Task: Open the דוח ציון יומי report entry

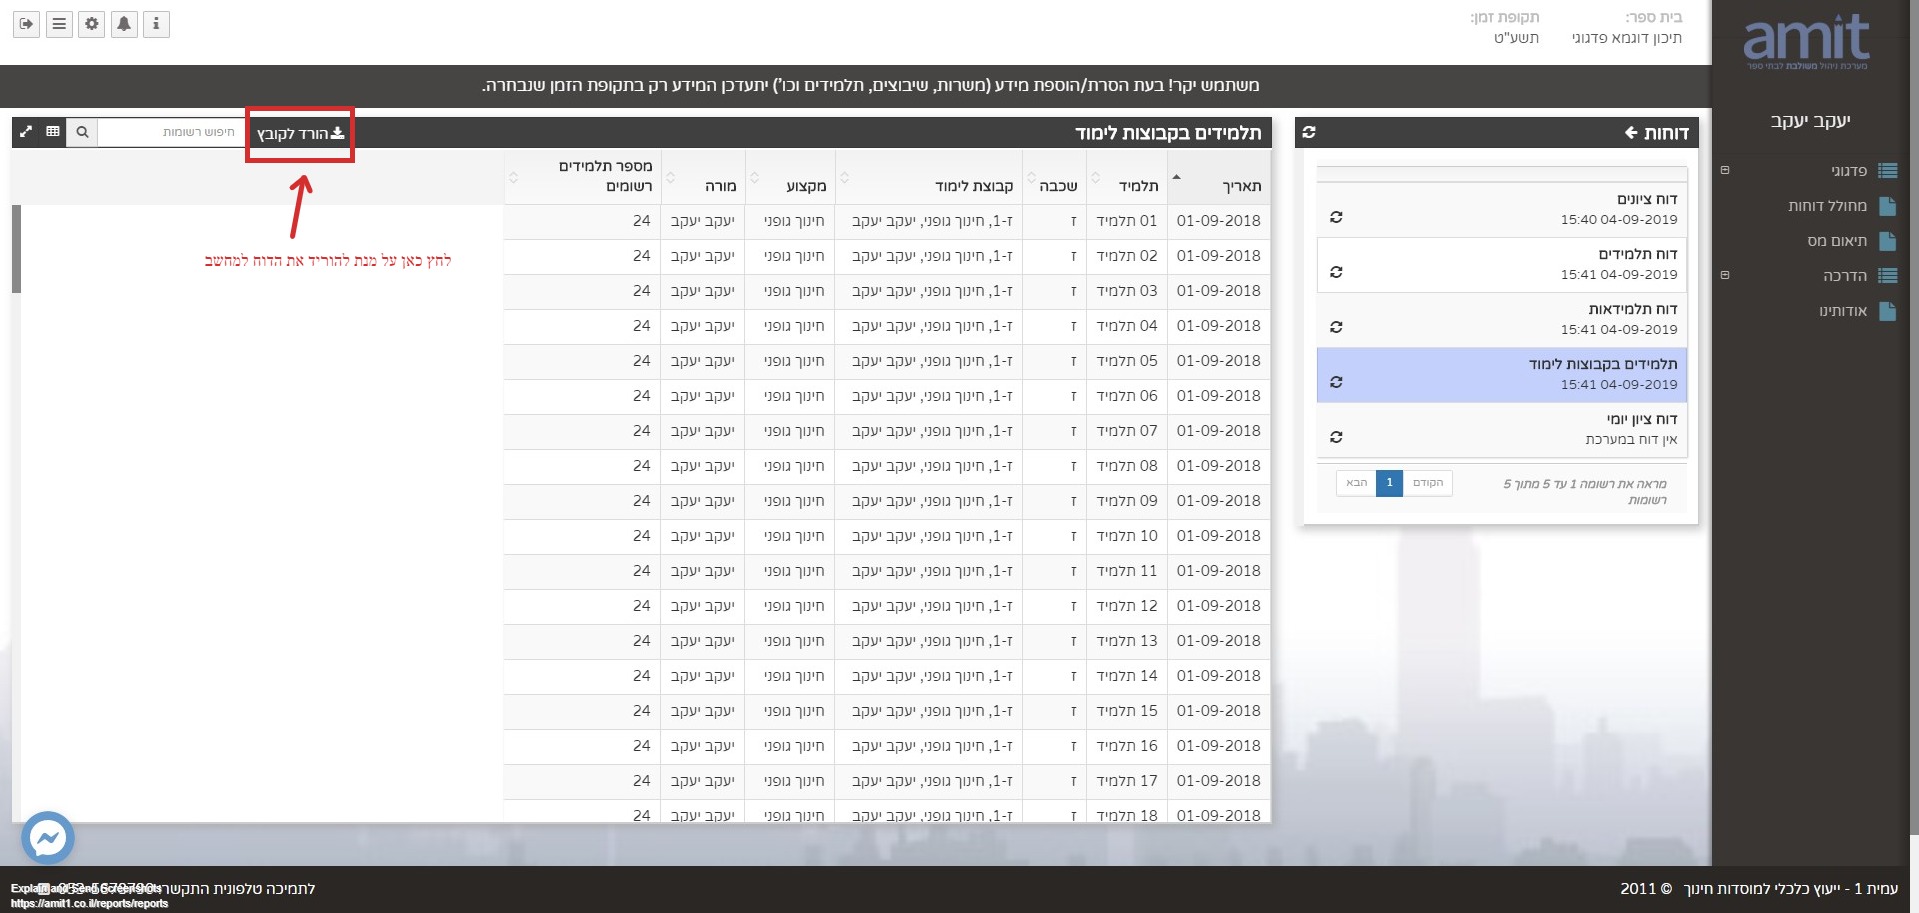Action: pyautogui.click(x=1502, y=430)
